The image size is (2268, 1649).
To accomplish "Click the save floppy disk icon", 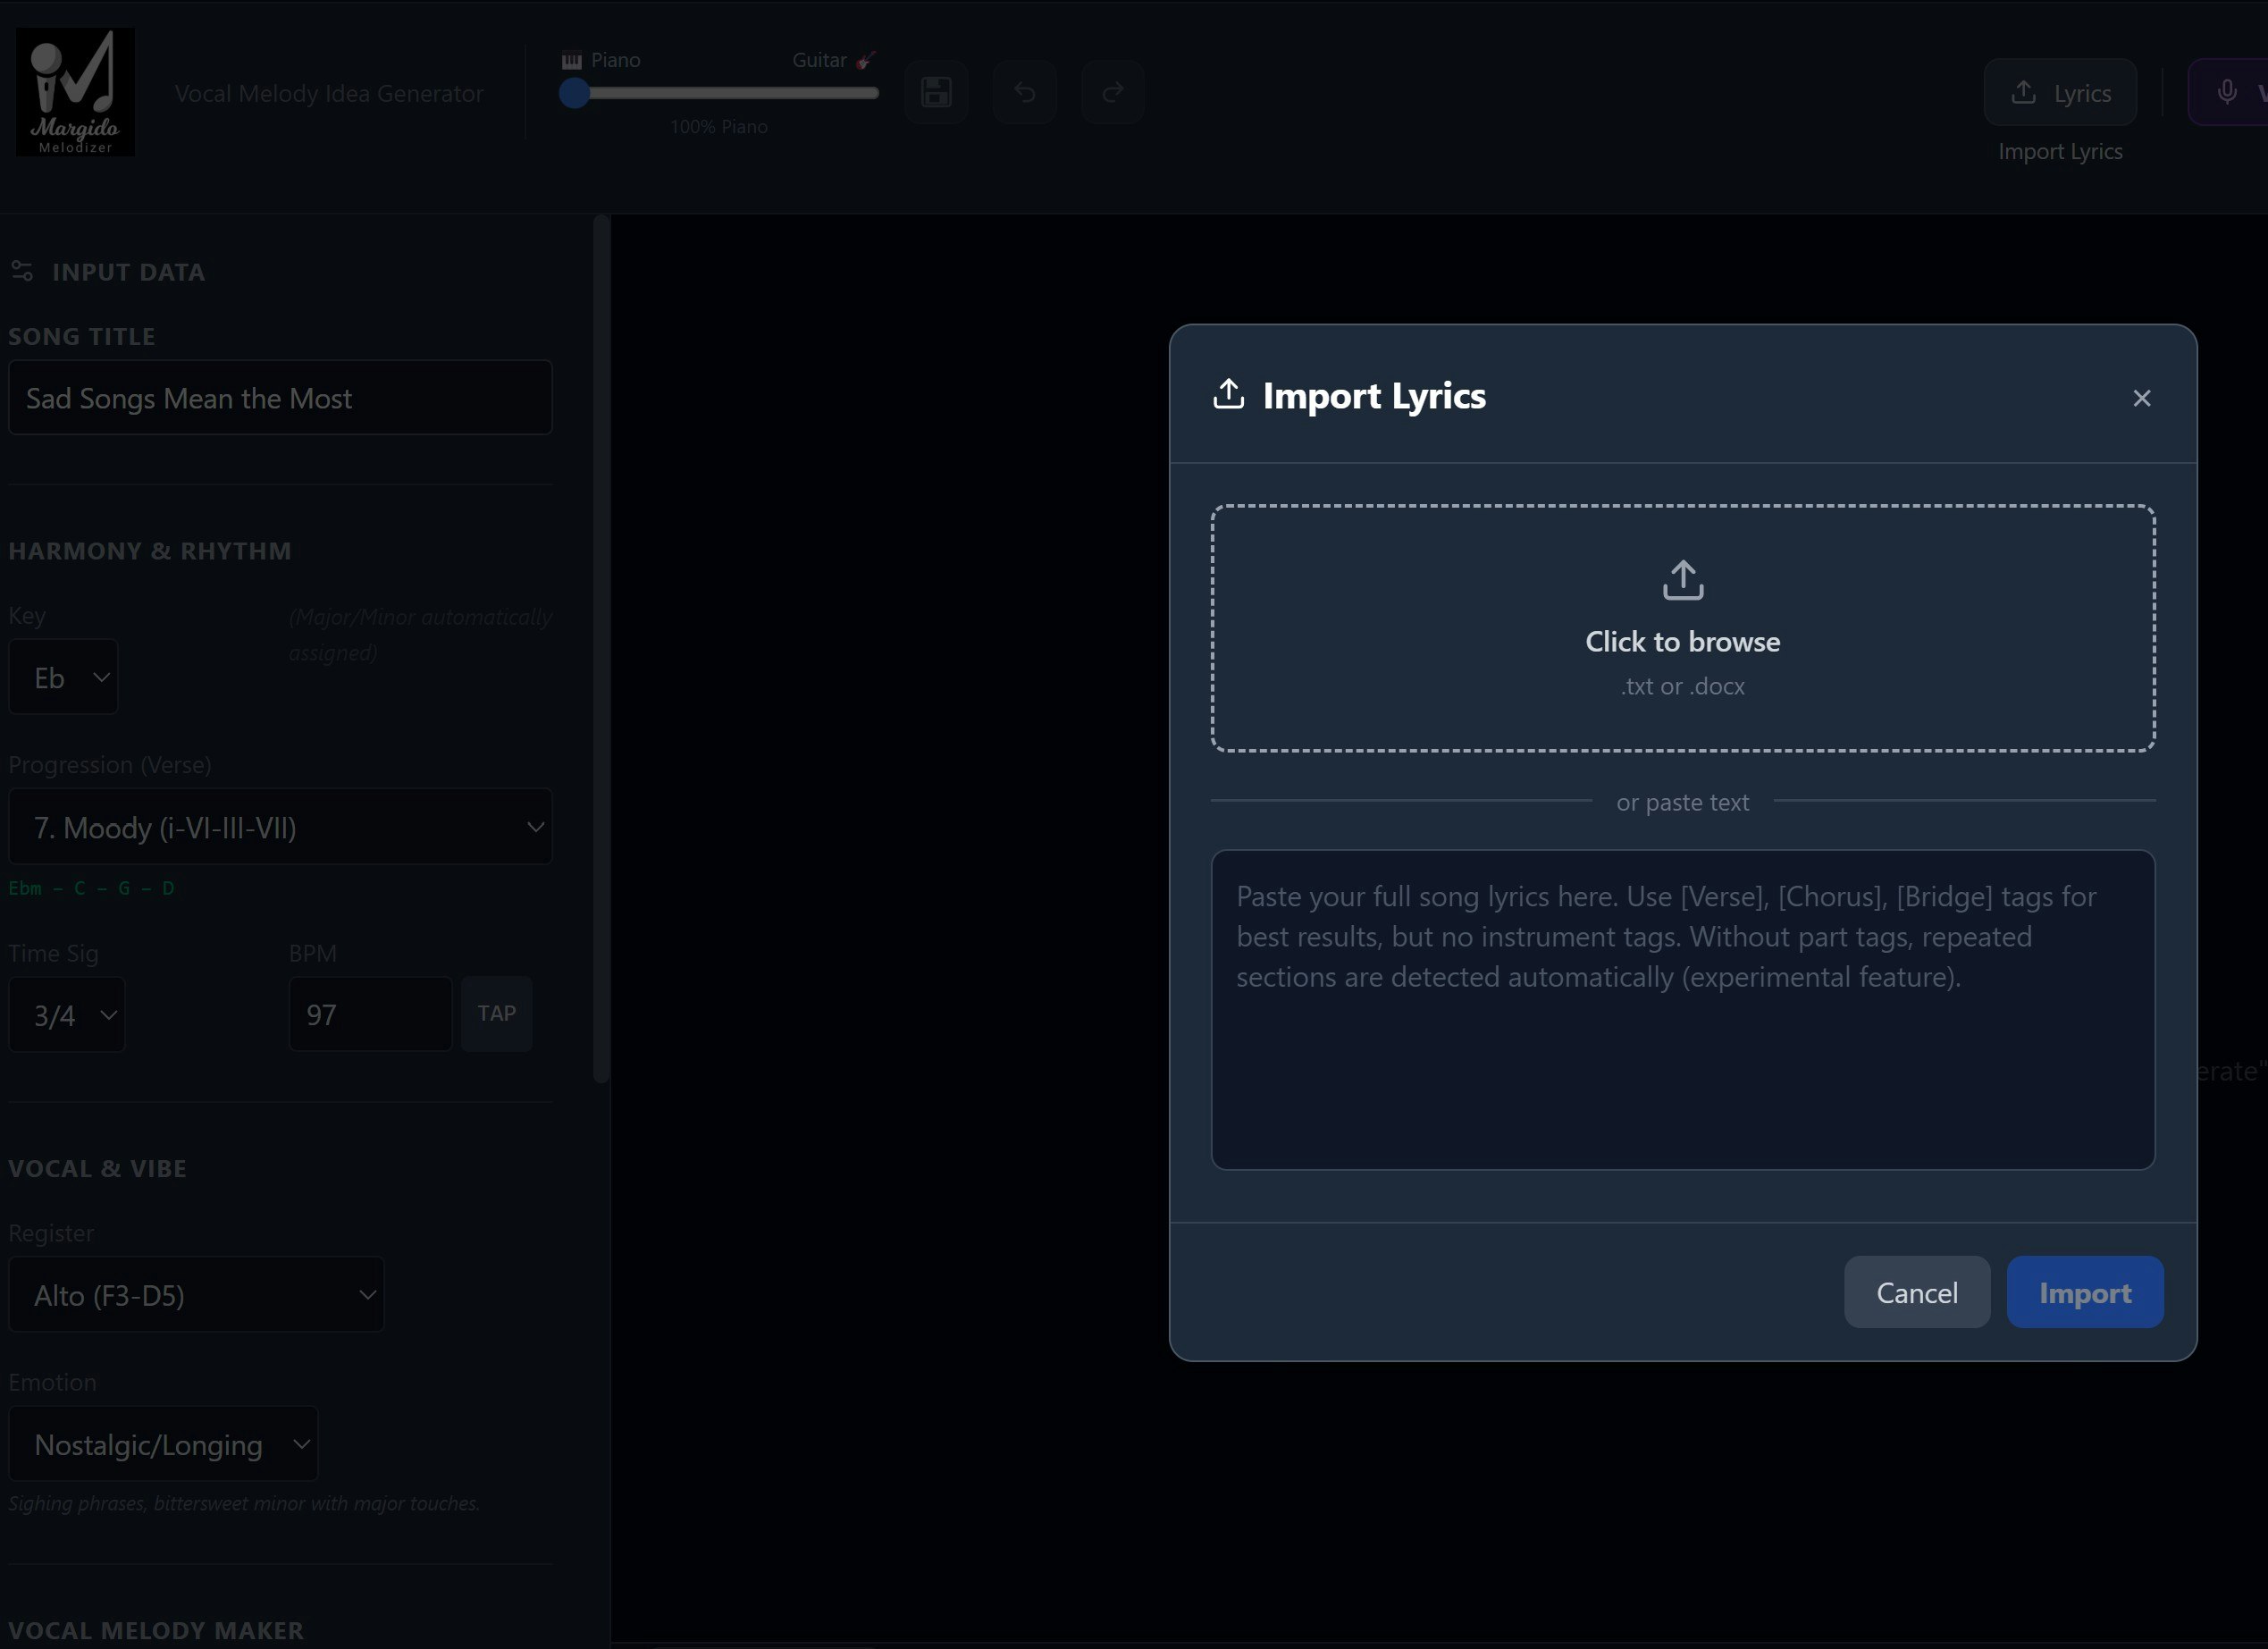I will click(x=936, y=92).
